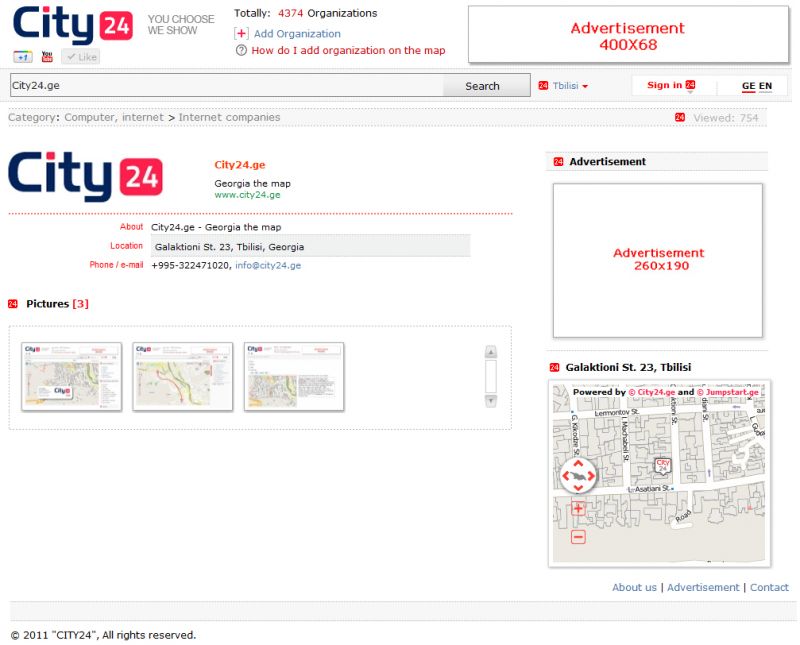Click the question mark help icon
800x645 pixels.
241,50
